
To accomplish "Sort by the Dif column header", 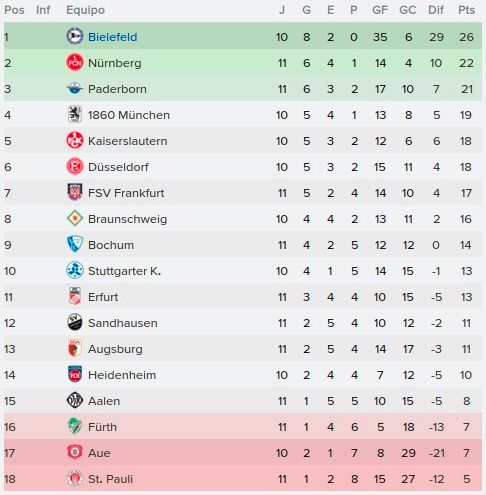I will pyautogui.click(x=436, y=10).
